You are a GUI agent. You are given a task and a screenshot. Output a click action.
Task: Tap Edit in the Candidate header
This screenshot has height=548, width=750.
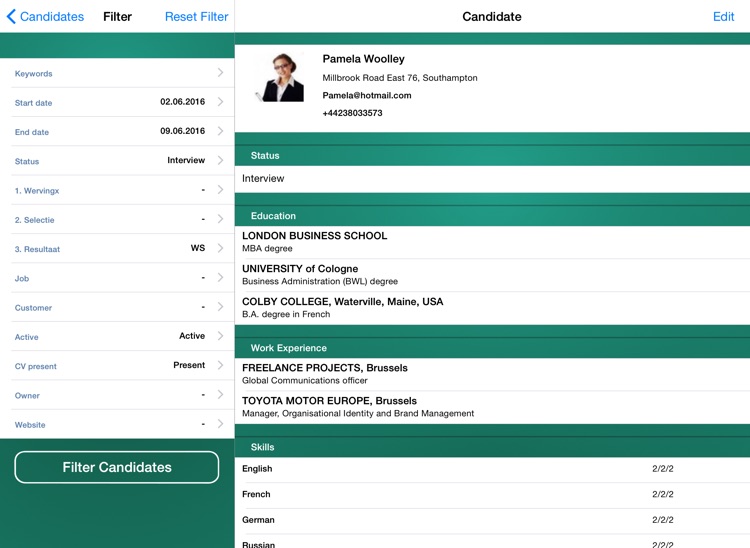pos(722,17)
